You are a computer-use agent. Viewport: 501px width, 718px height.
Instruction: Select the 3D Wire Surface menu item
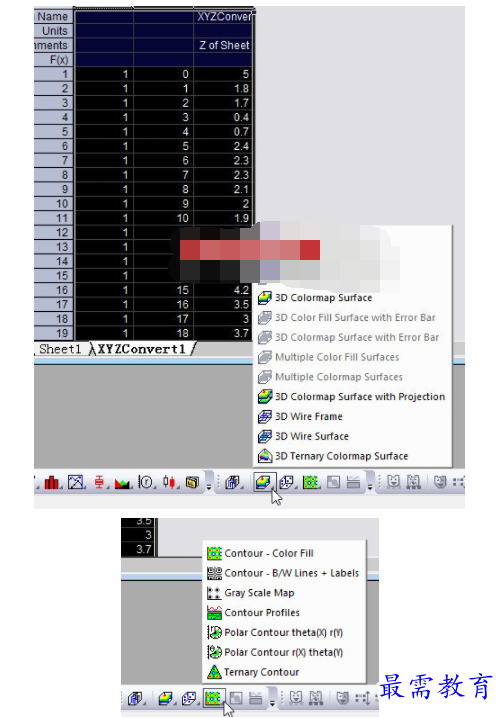[x=353, y=436]
